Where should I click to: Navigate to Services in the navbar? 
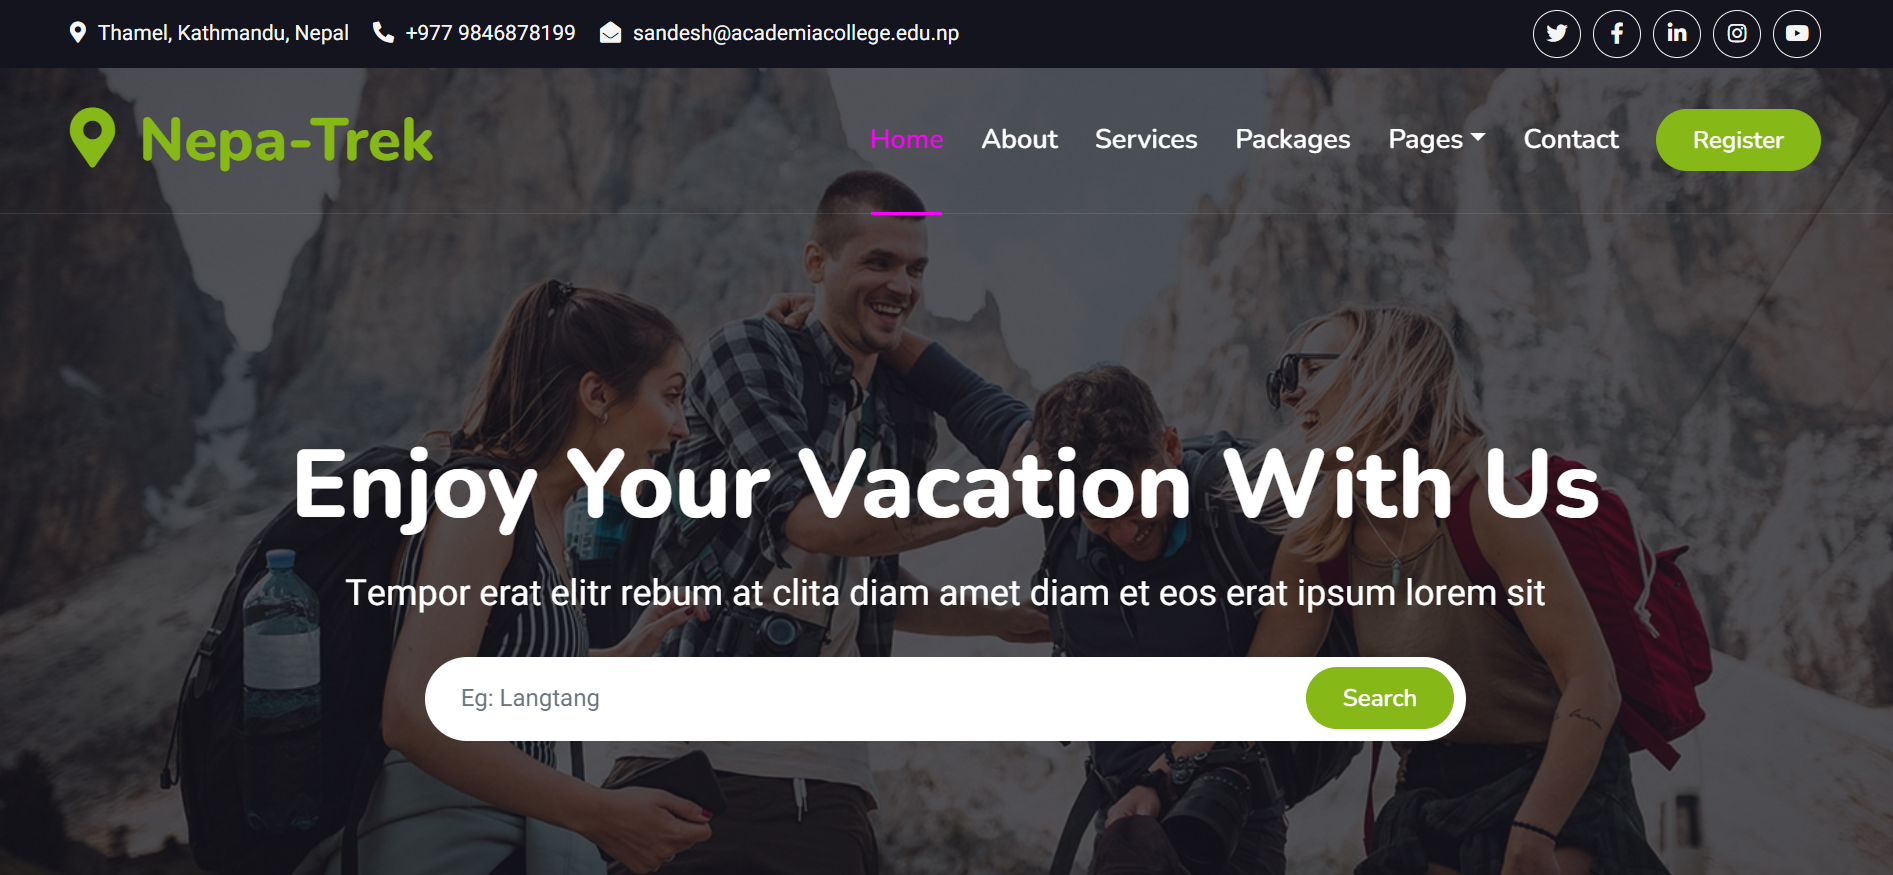[1146, 139]
